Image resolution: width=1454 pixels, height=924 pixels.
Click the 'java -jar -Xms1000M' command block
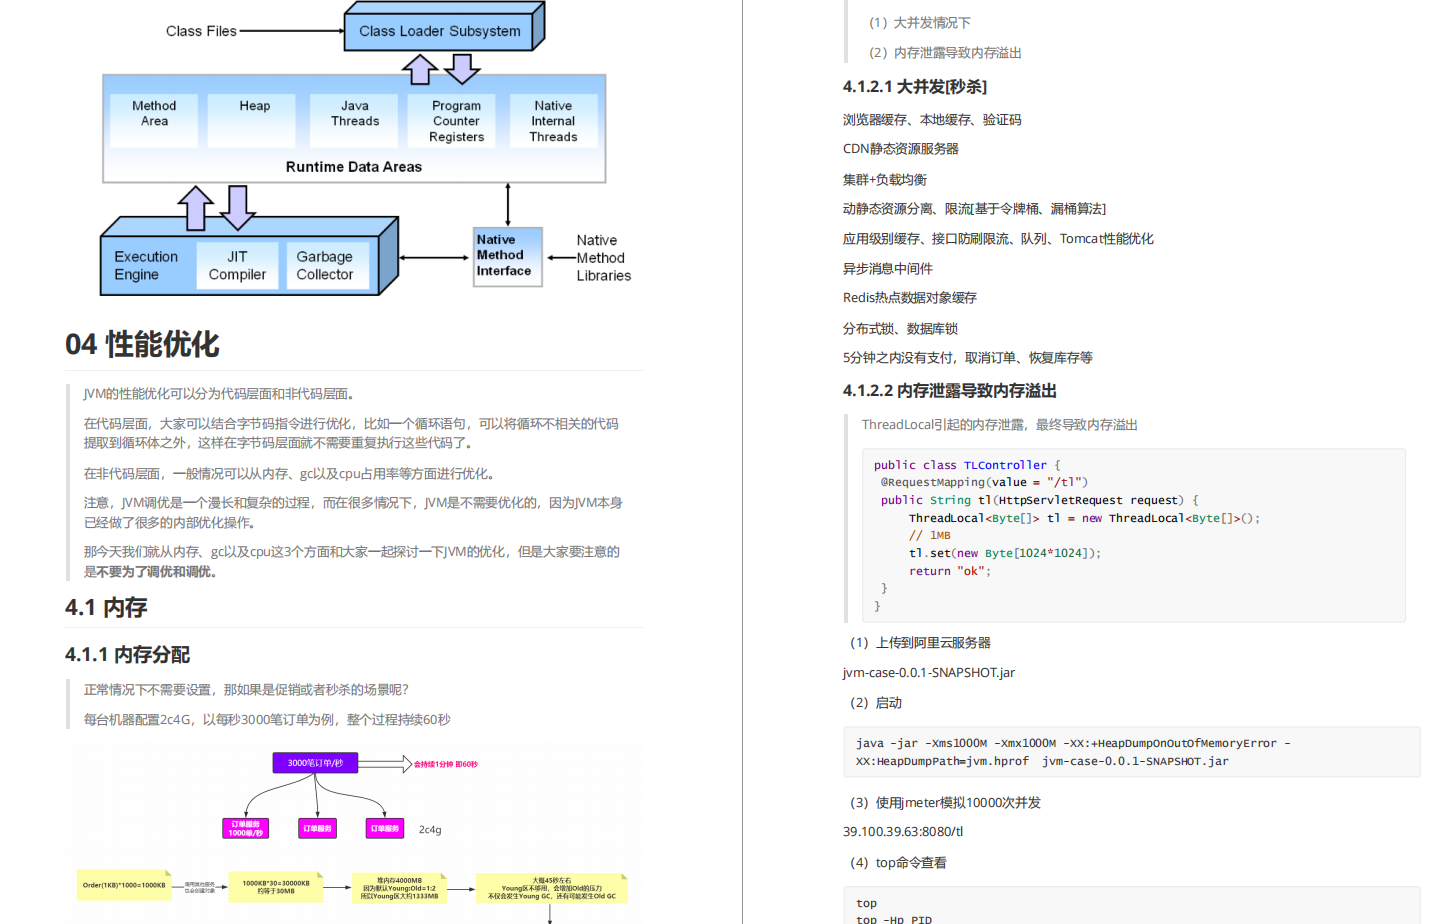(x=1132, y=752)
